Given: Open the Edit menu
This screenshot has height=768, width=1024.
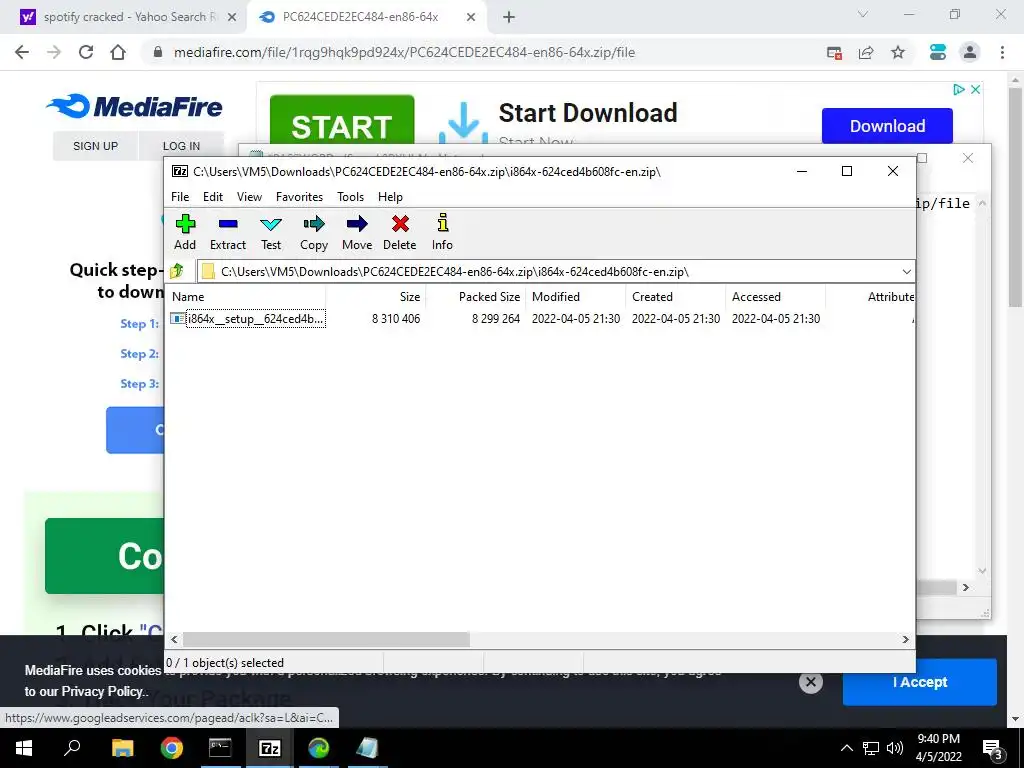Looking at the screenshot, I should point(213,197).
